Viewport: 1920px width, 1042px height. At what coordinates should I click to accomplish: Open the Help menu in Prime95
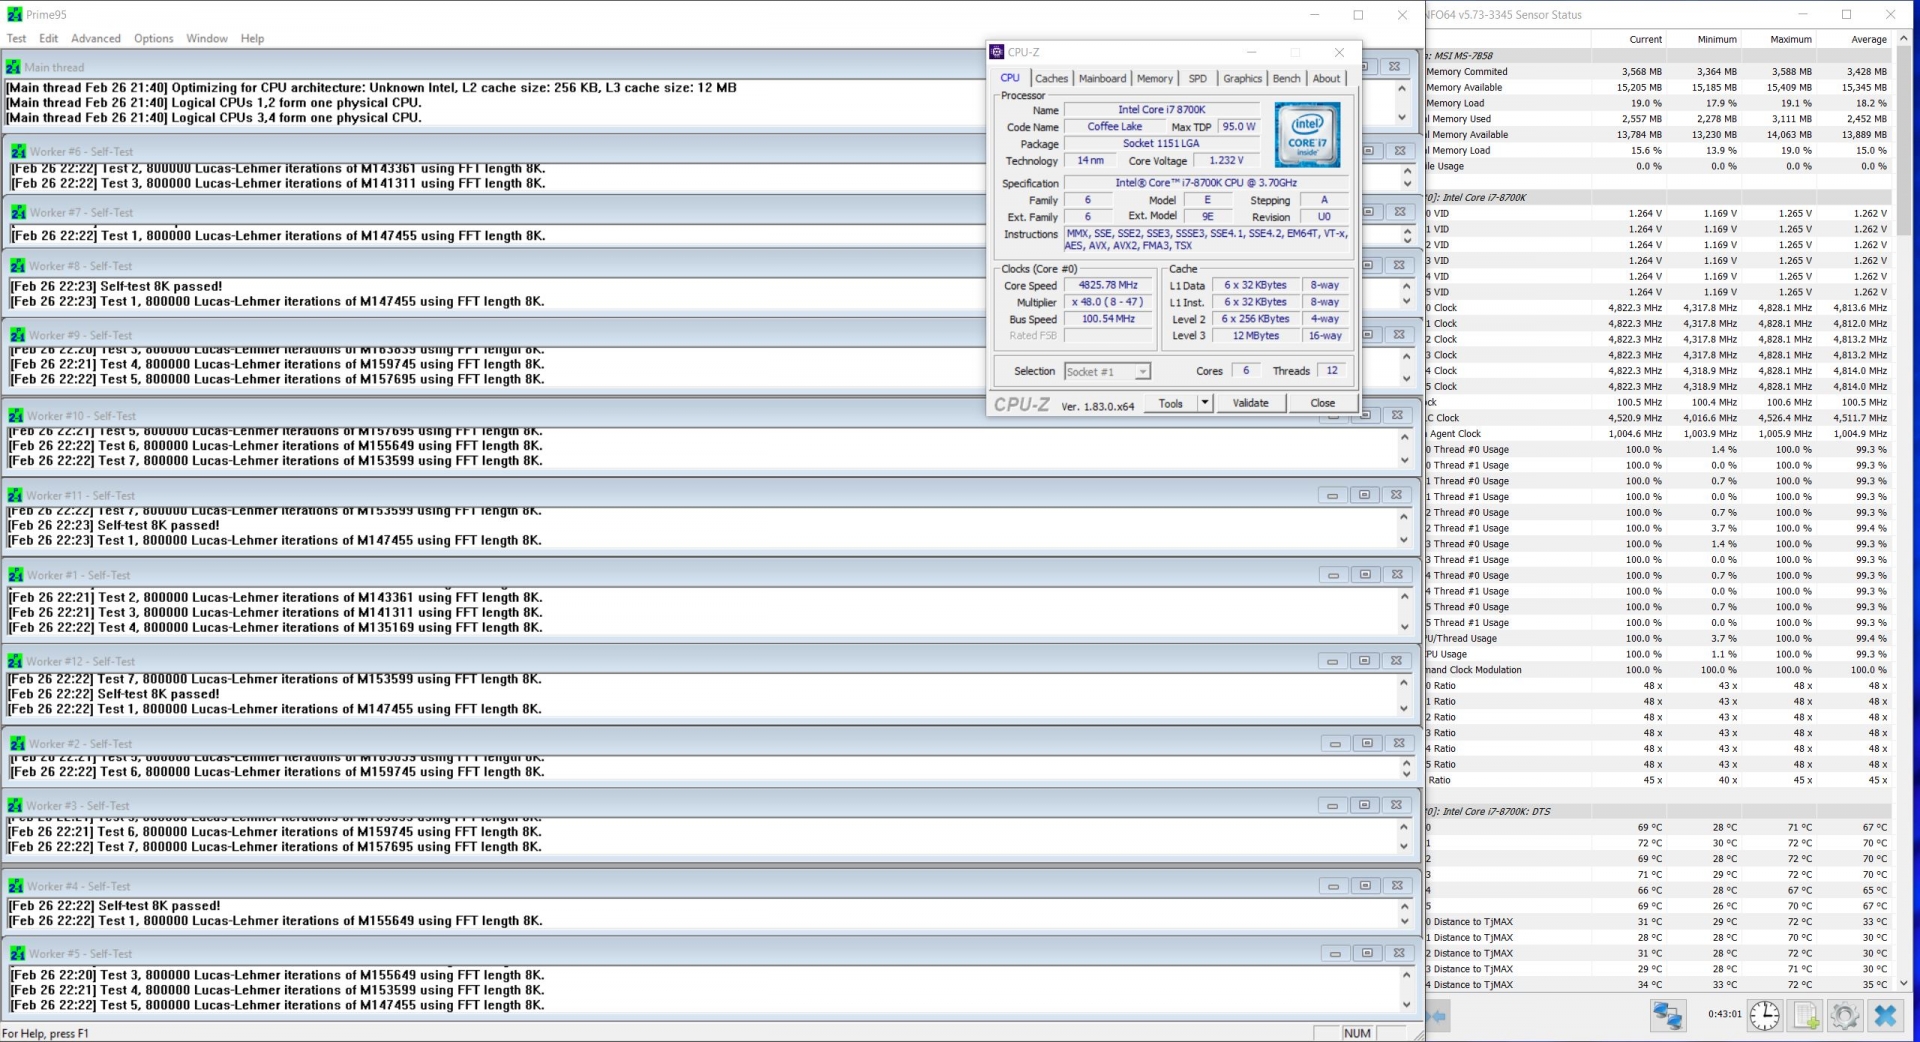pos(252,38)
